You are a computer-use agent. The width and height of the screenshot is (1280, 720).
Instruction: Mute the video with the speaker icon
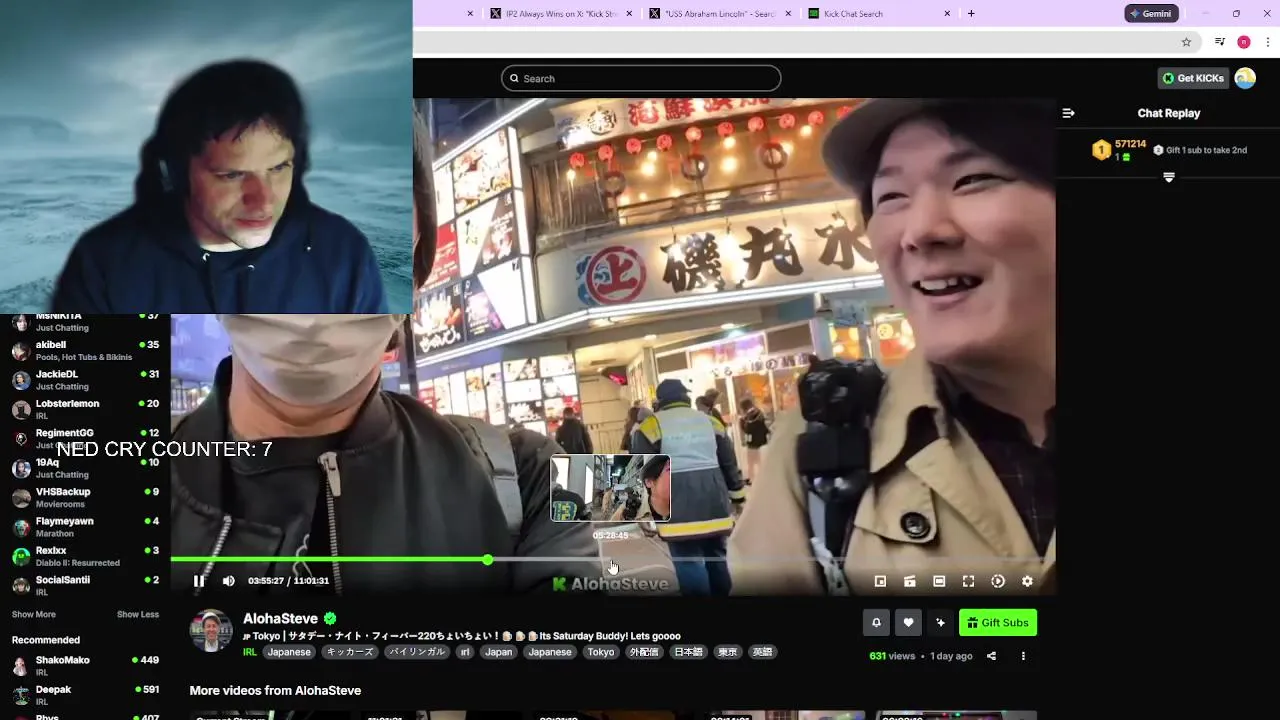click(229, 581)
